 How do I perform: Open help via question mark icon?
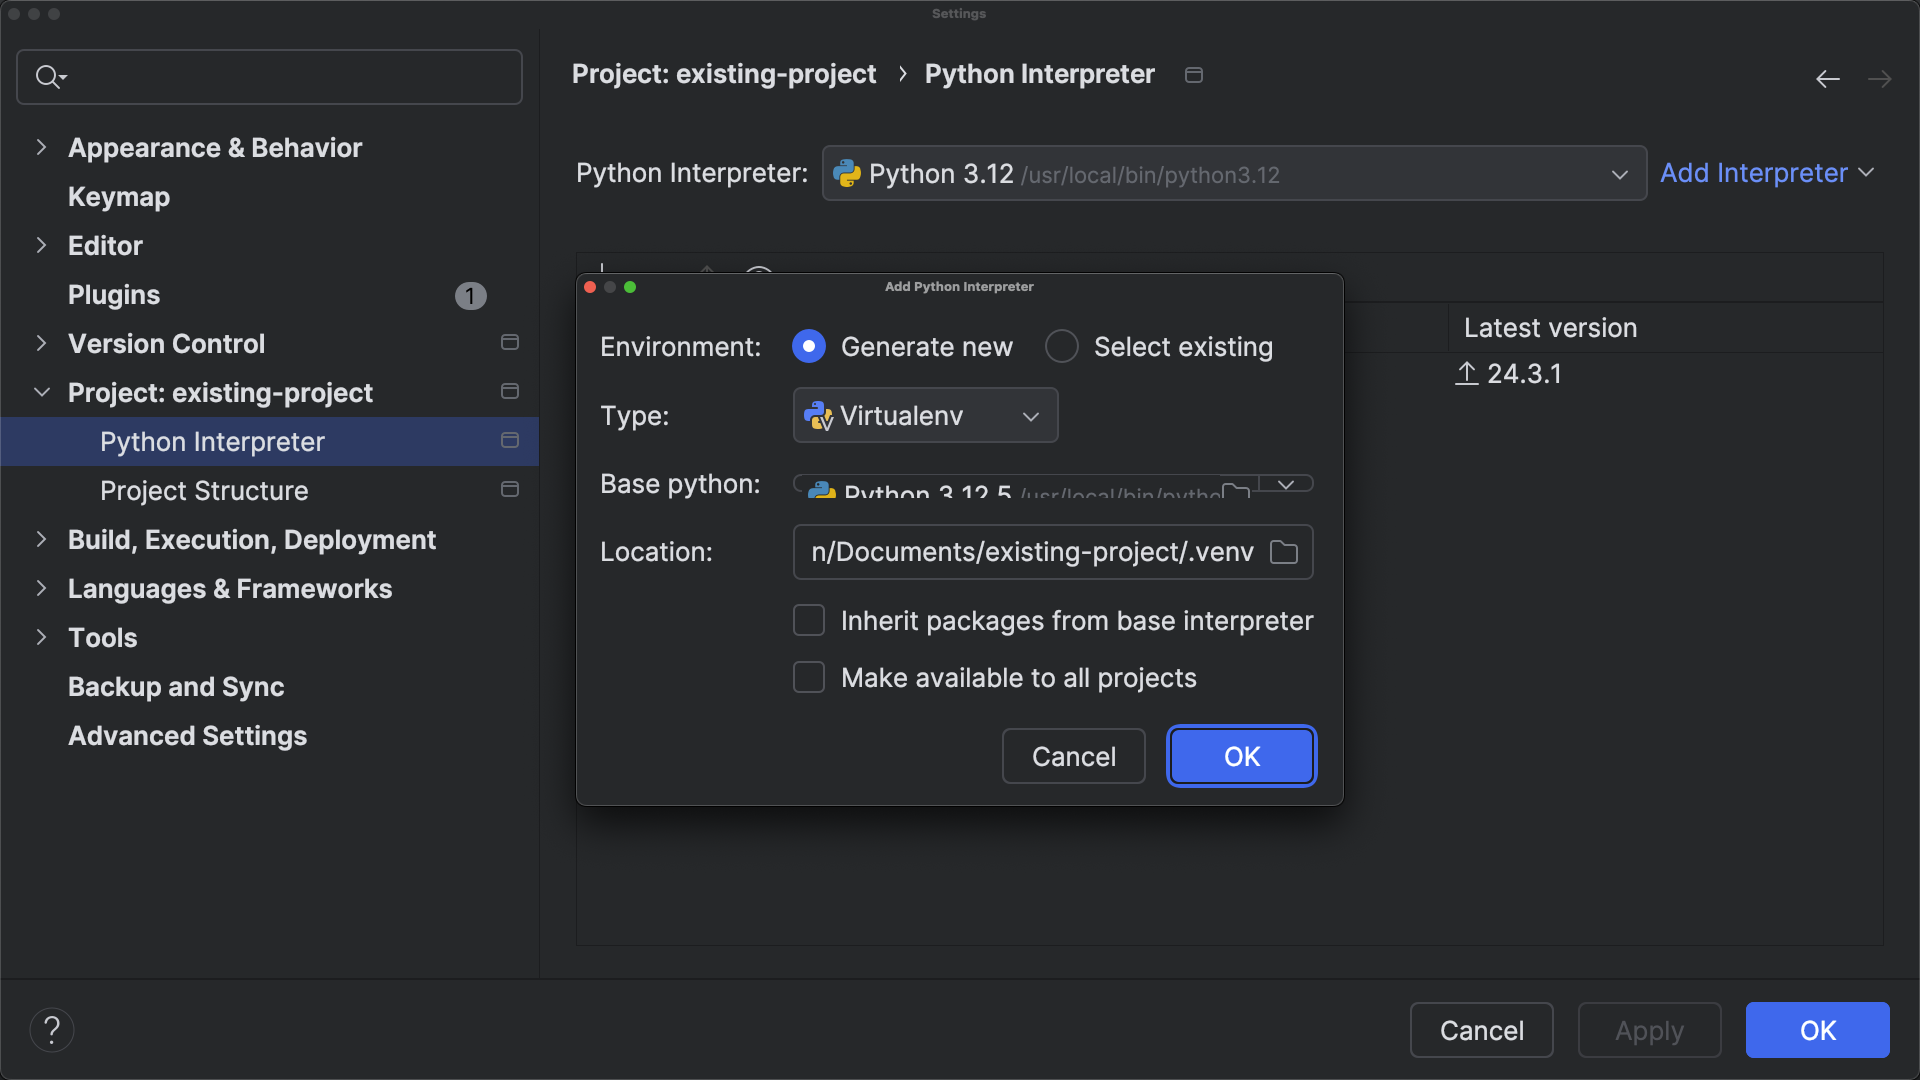pyautogui.click(x=52, y=1029)
